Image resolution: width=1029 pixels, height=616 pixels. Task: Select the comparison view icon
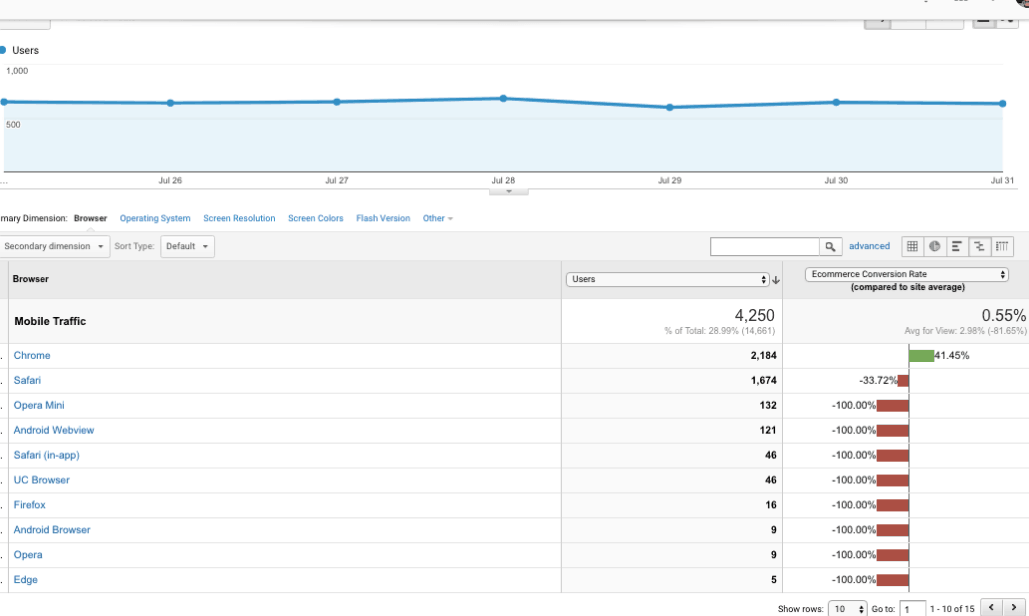click(980, 246)
